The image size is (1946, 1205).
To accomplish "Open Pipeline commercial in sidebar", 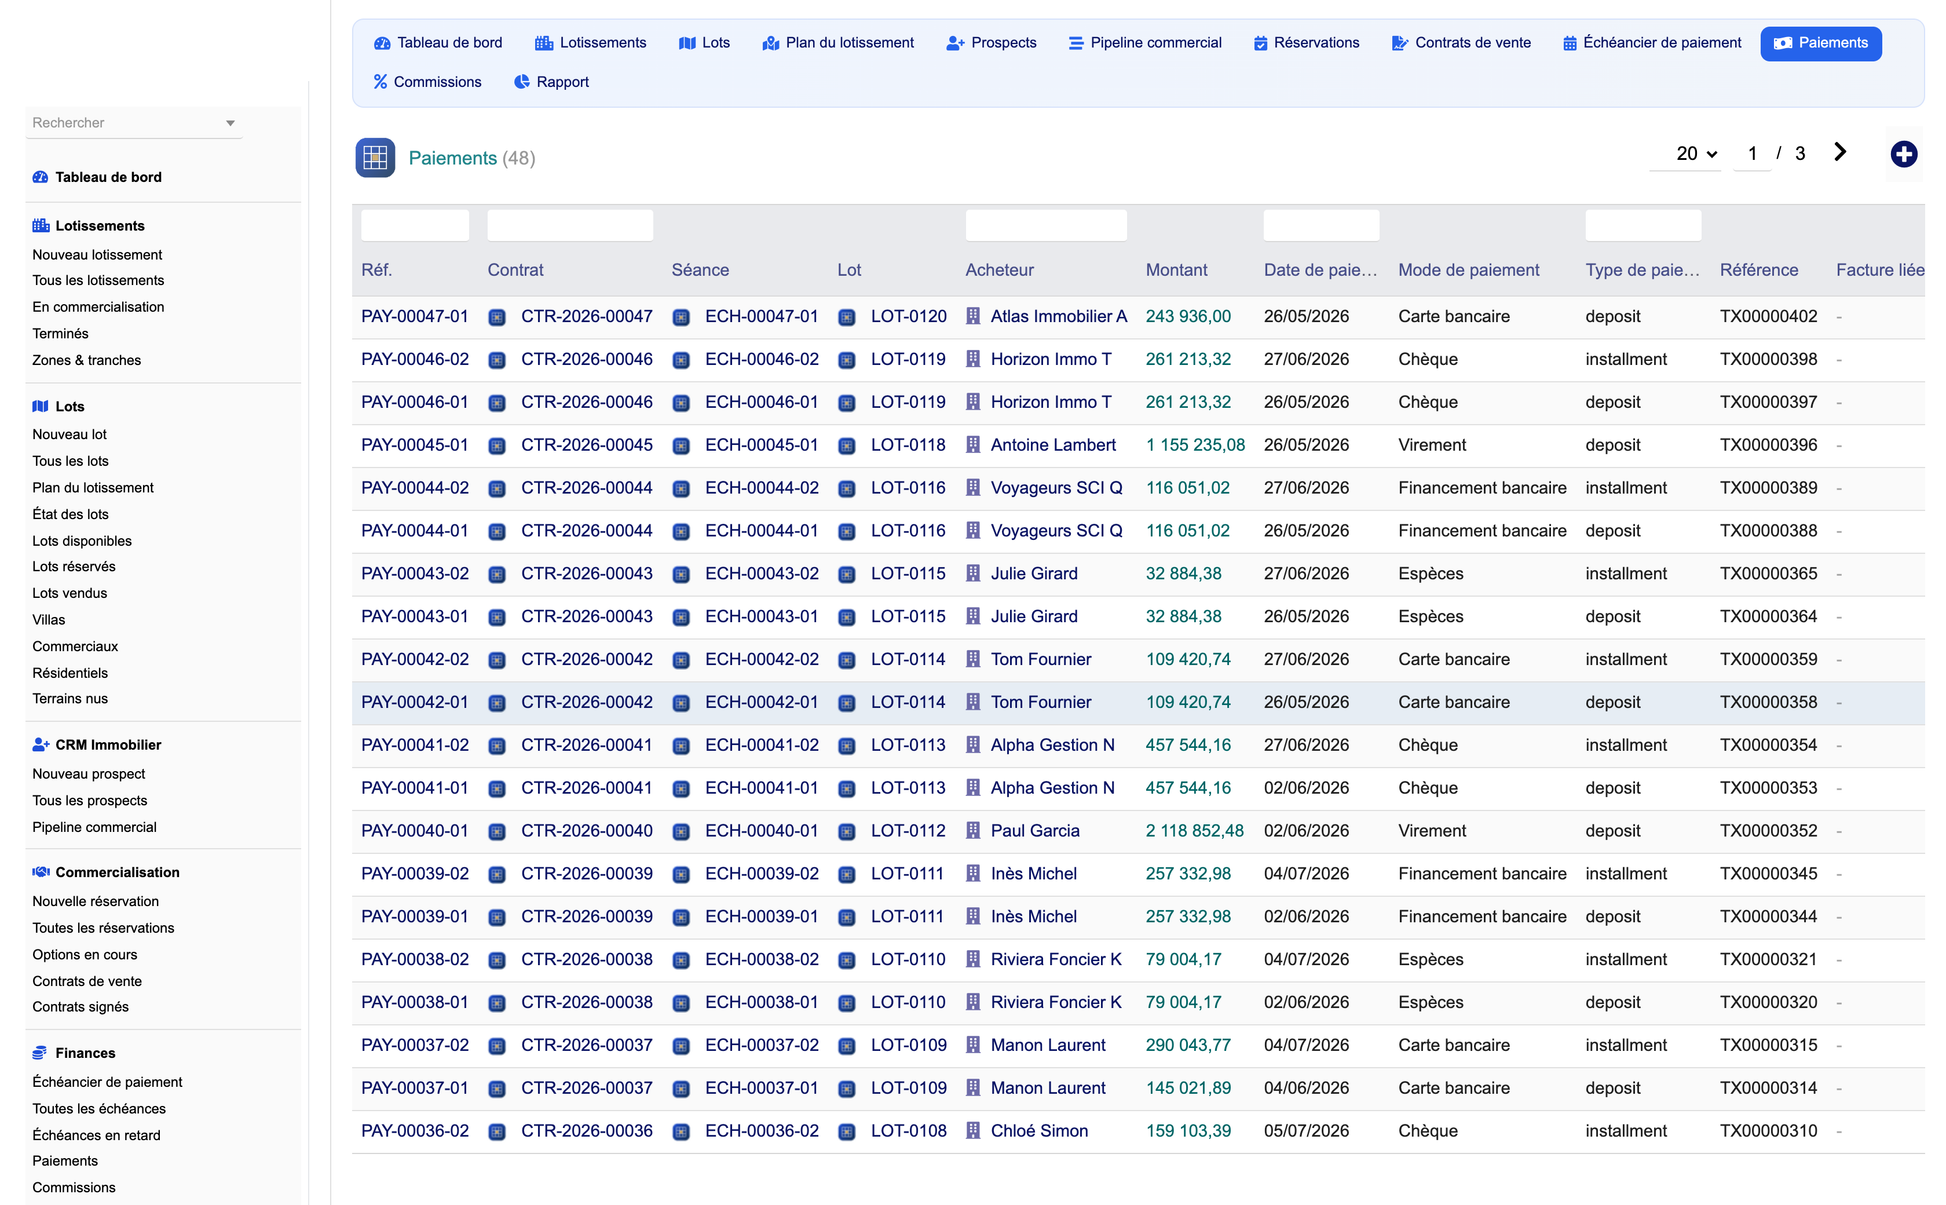I will pyautogui.click(x=94, y=827).
